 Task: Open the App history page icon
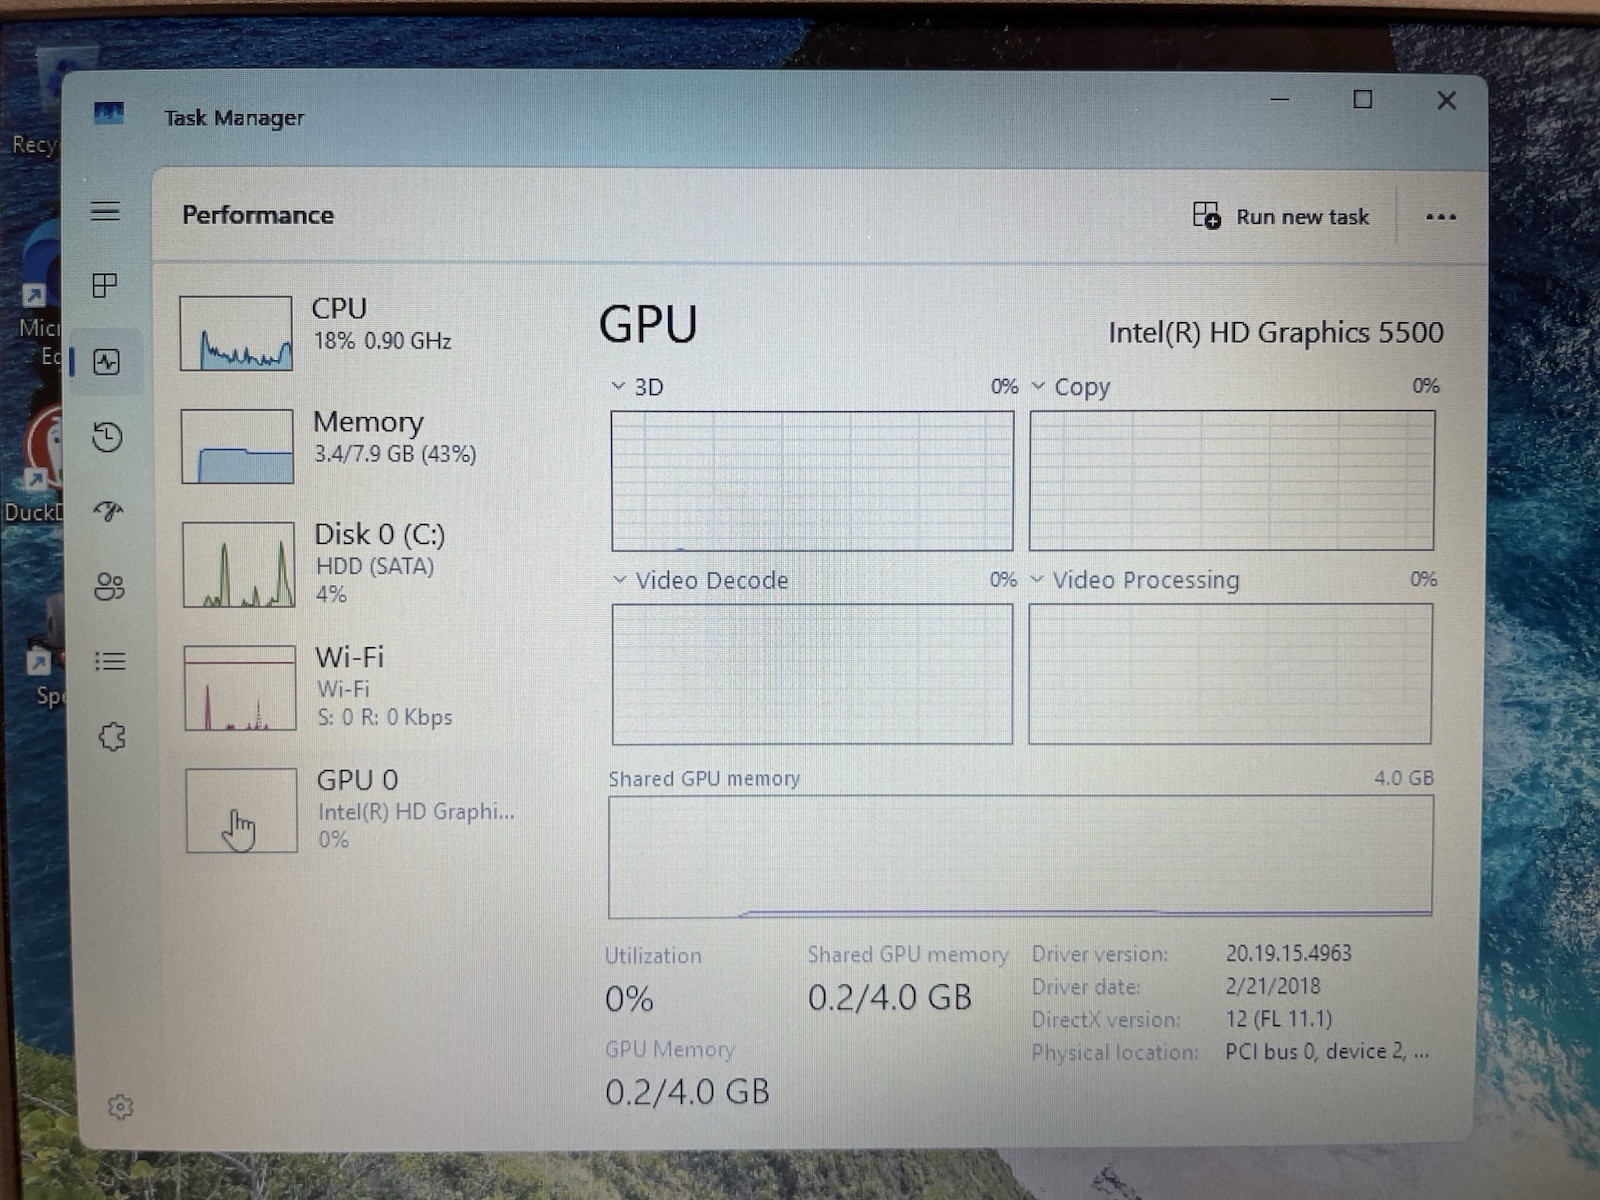[x=107, y=437]
